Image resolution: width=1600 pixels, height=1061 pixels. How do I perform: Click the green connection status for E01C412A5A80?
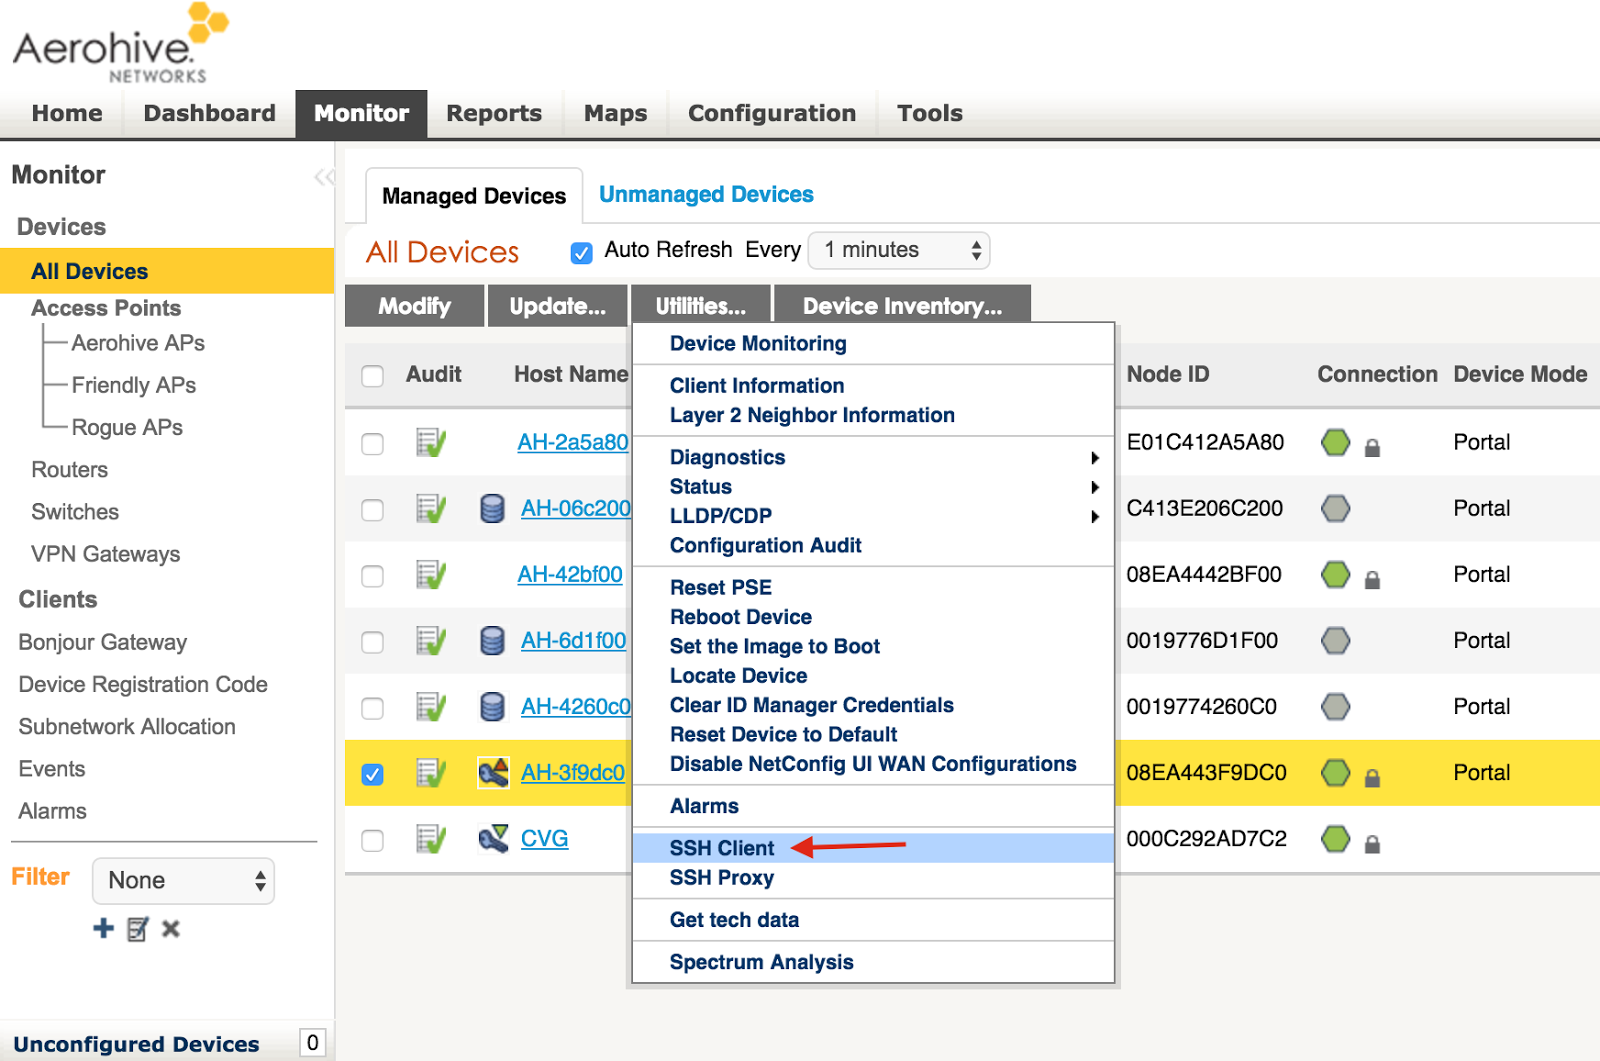1335,442
